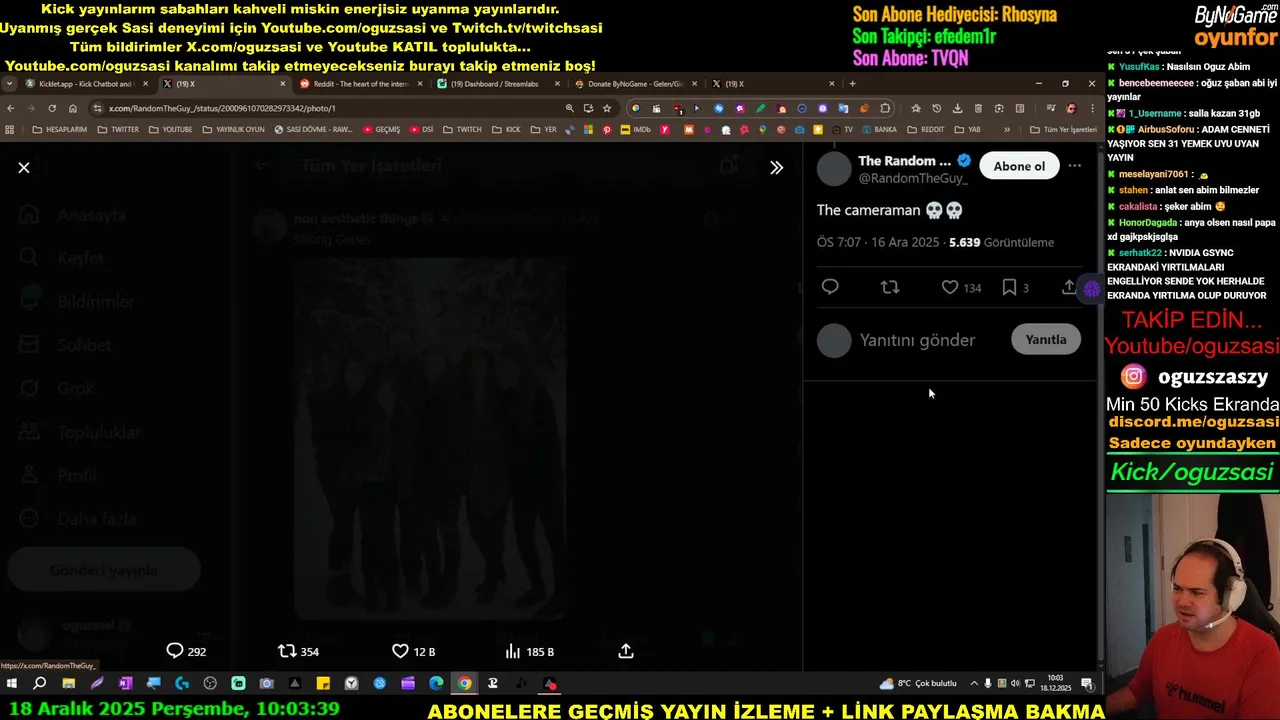Click the Windows Start button

[11, 684]
